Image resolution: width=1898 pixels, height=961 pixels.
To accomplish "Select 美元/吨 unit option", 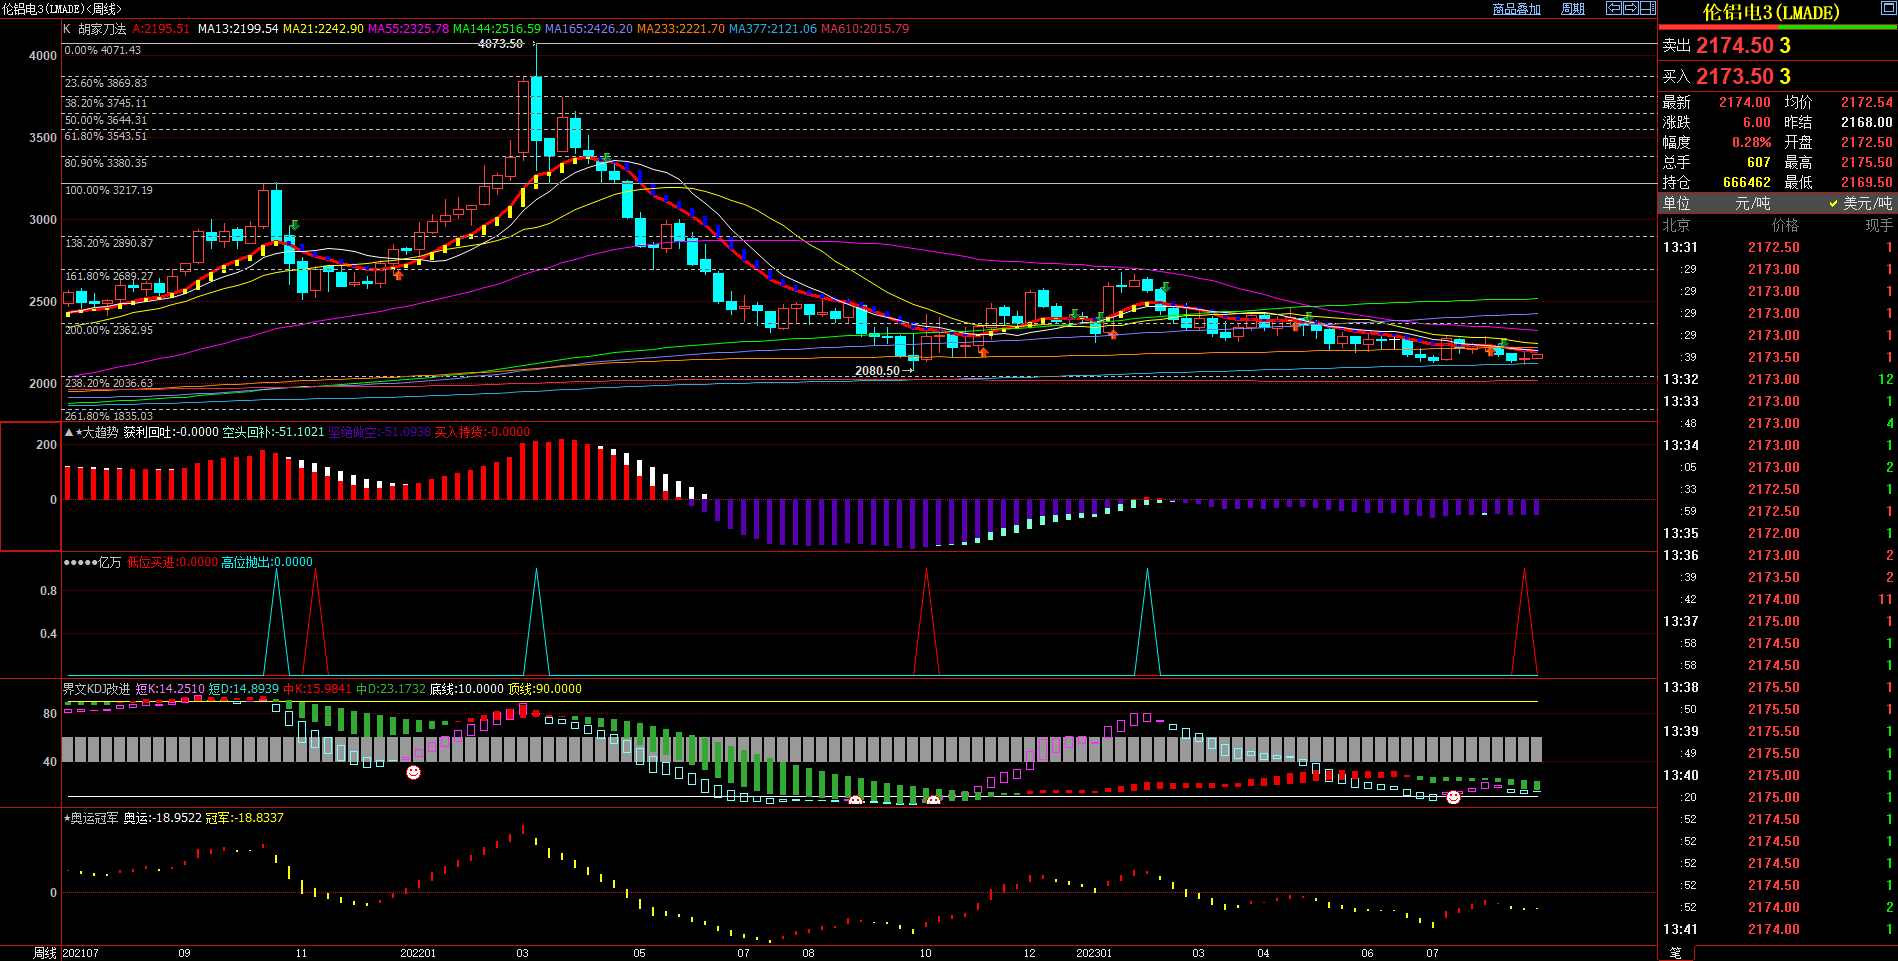I will pyautogui.click(x=1860, y=203).
